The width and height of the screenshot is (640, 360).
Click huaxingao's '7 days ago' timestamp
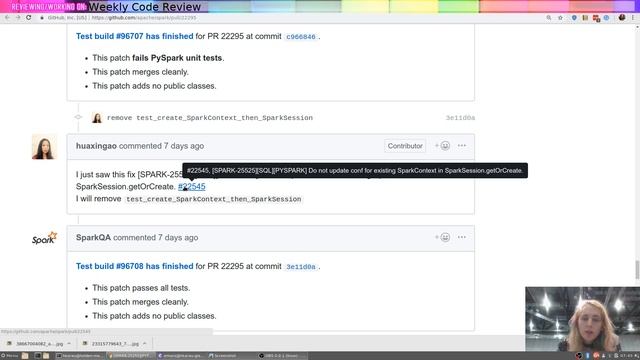coord(184,146)
